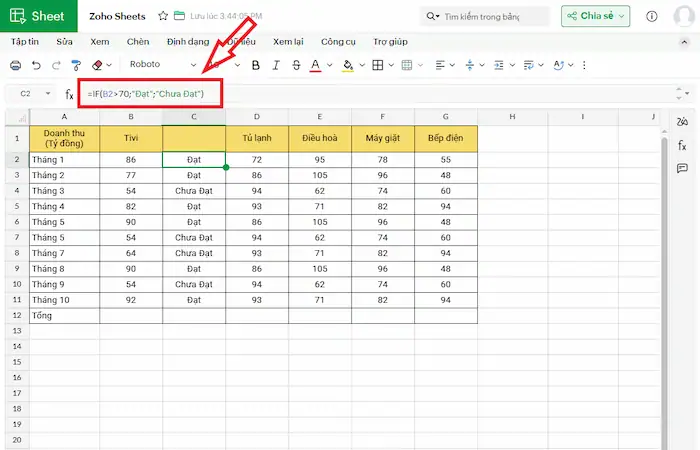Expand the clear formatting dropdown arrow
The image size is (700, 450).
click(x=109, y=65)
